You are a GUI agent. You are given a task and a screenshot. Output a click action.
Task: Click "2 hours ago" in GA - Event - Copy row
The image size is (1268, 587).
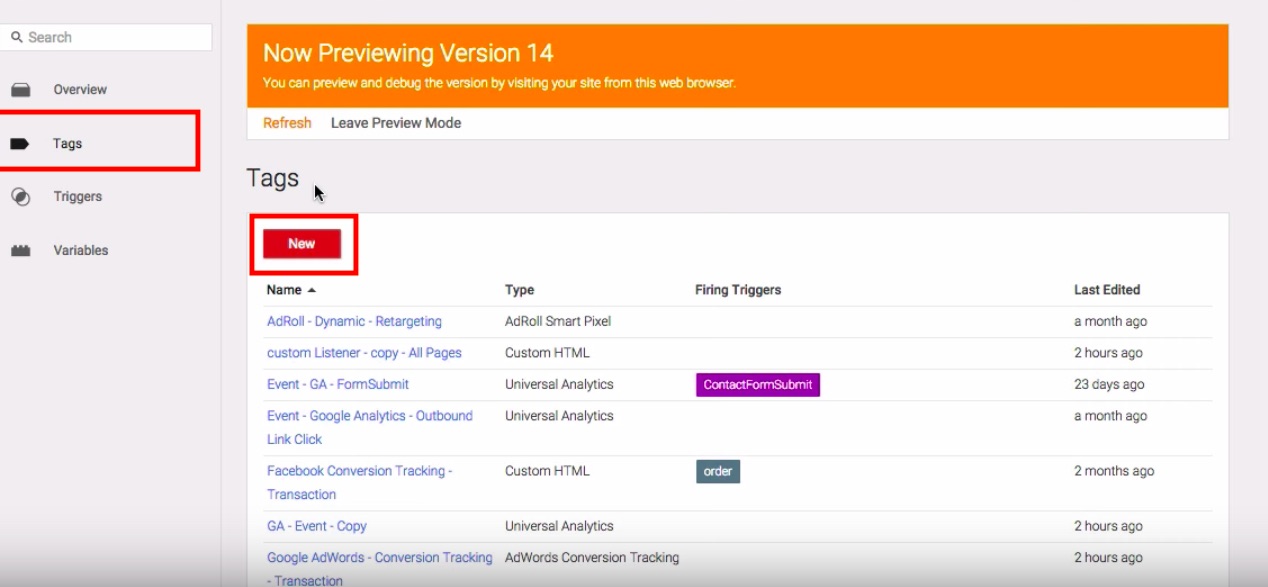click(x=1108, y=526)
